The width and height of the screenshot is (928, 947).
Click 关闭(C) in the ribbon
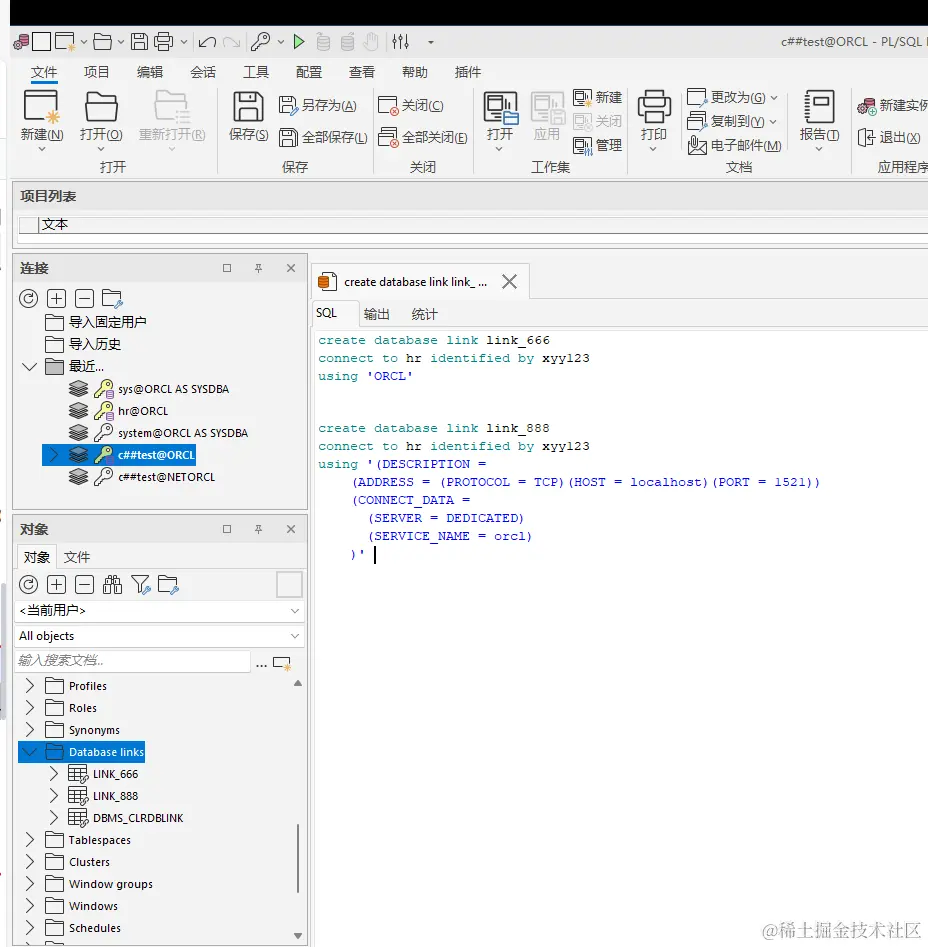point(411,106)
